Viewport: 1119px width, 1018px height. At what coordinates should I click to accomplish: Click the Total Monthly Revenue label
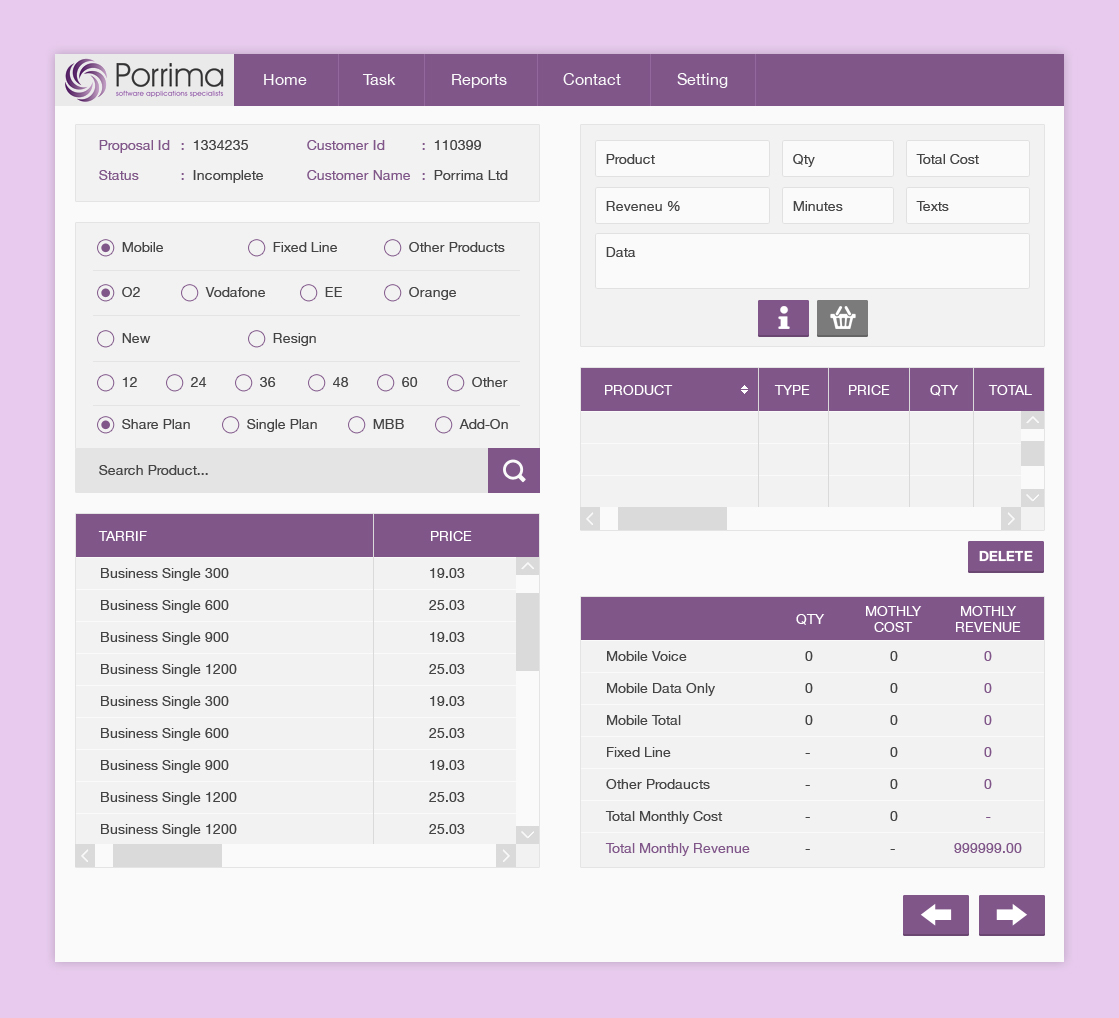tap(677, 848)
